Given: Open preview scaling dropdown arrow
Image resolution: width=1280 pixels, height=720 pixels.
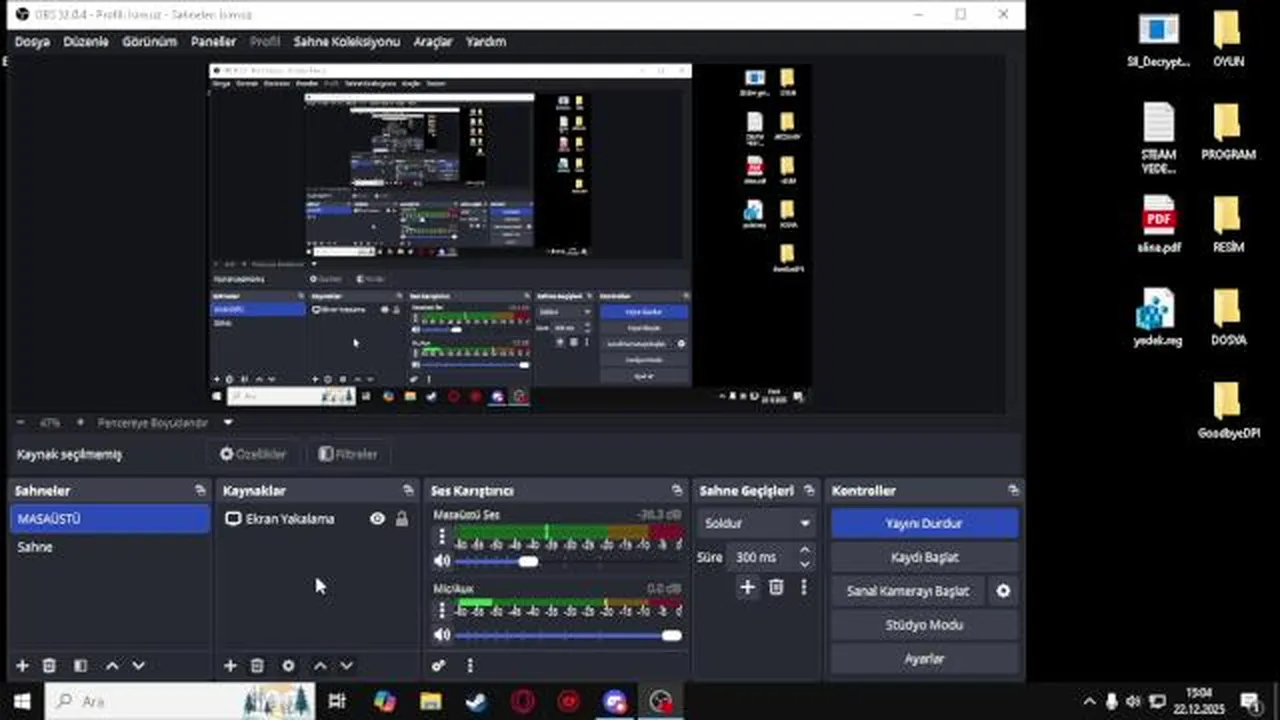Looking at the screenshot, I should (x=228, y=423).
